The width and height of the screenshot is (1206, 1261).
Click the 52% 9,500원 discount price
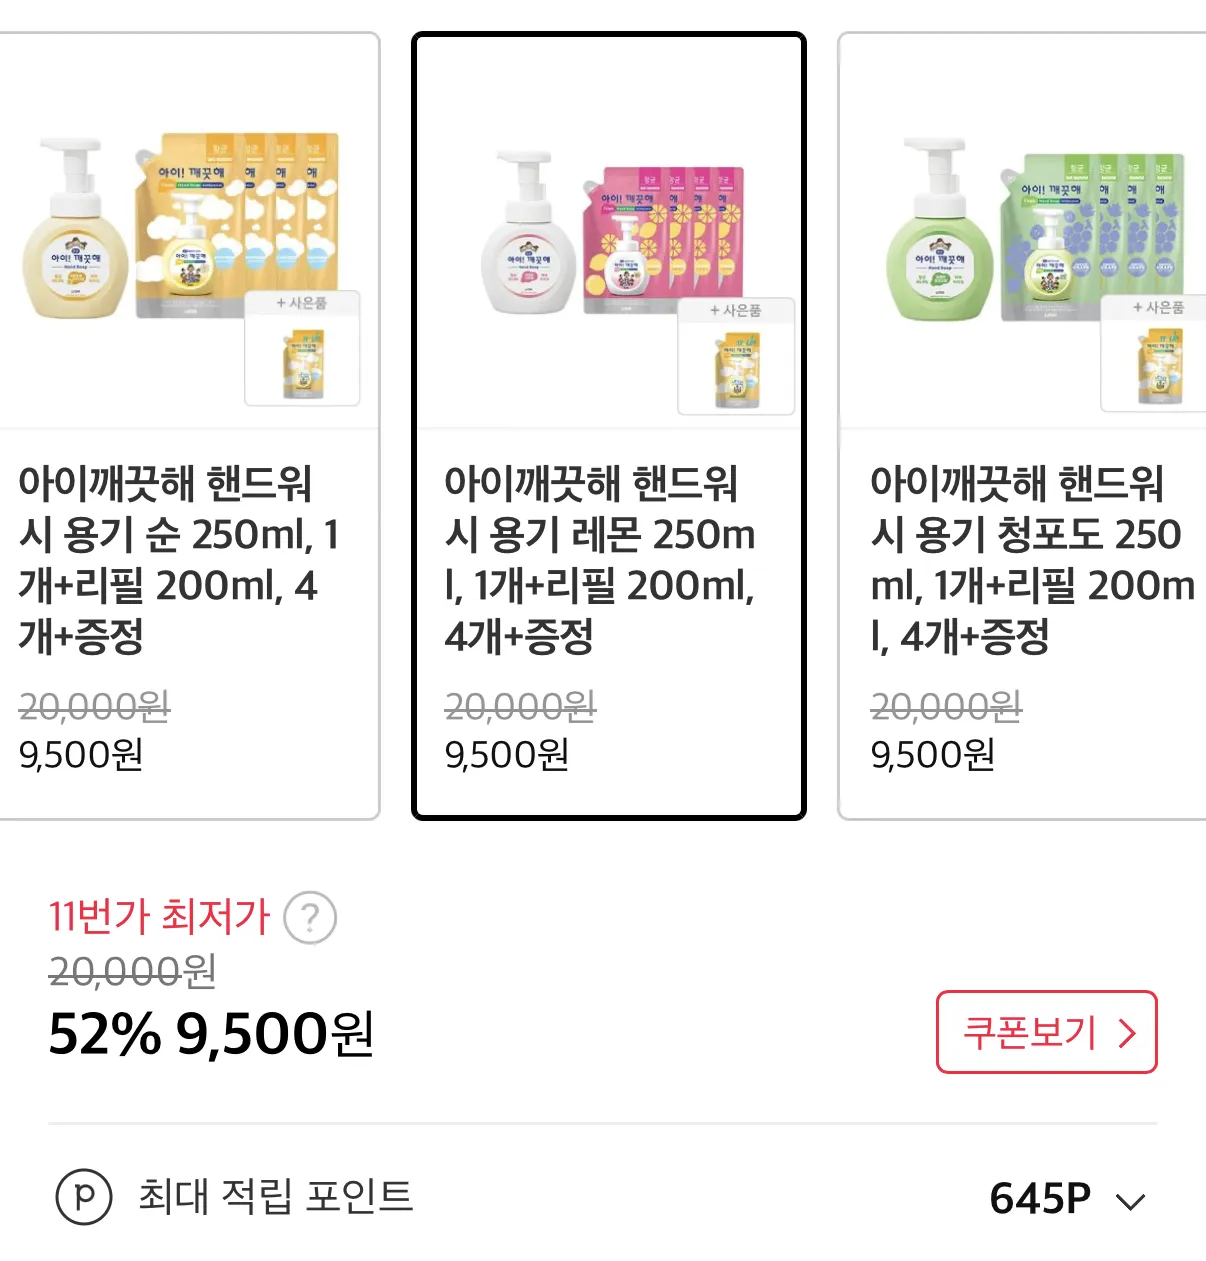tap(211, 1034)
